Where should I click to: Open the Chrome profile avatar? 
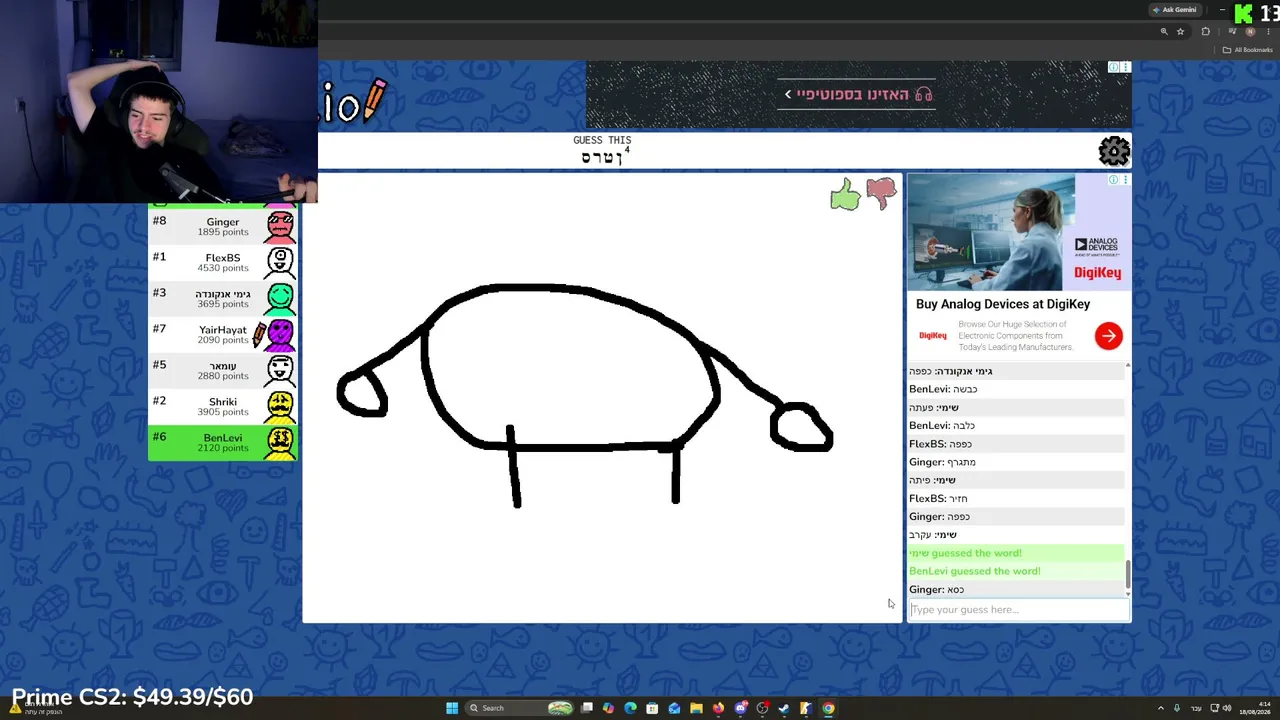pyautogui.click(x=1250, y=32)
